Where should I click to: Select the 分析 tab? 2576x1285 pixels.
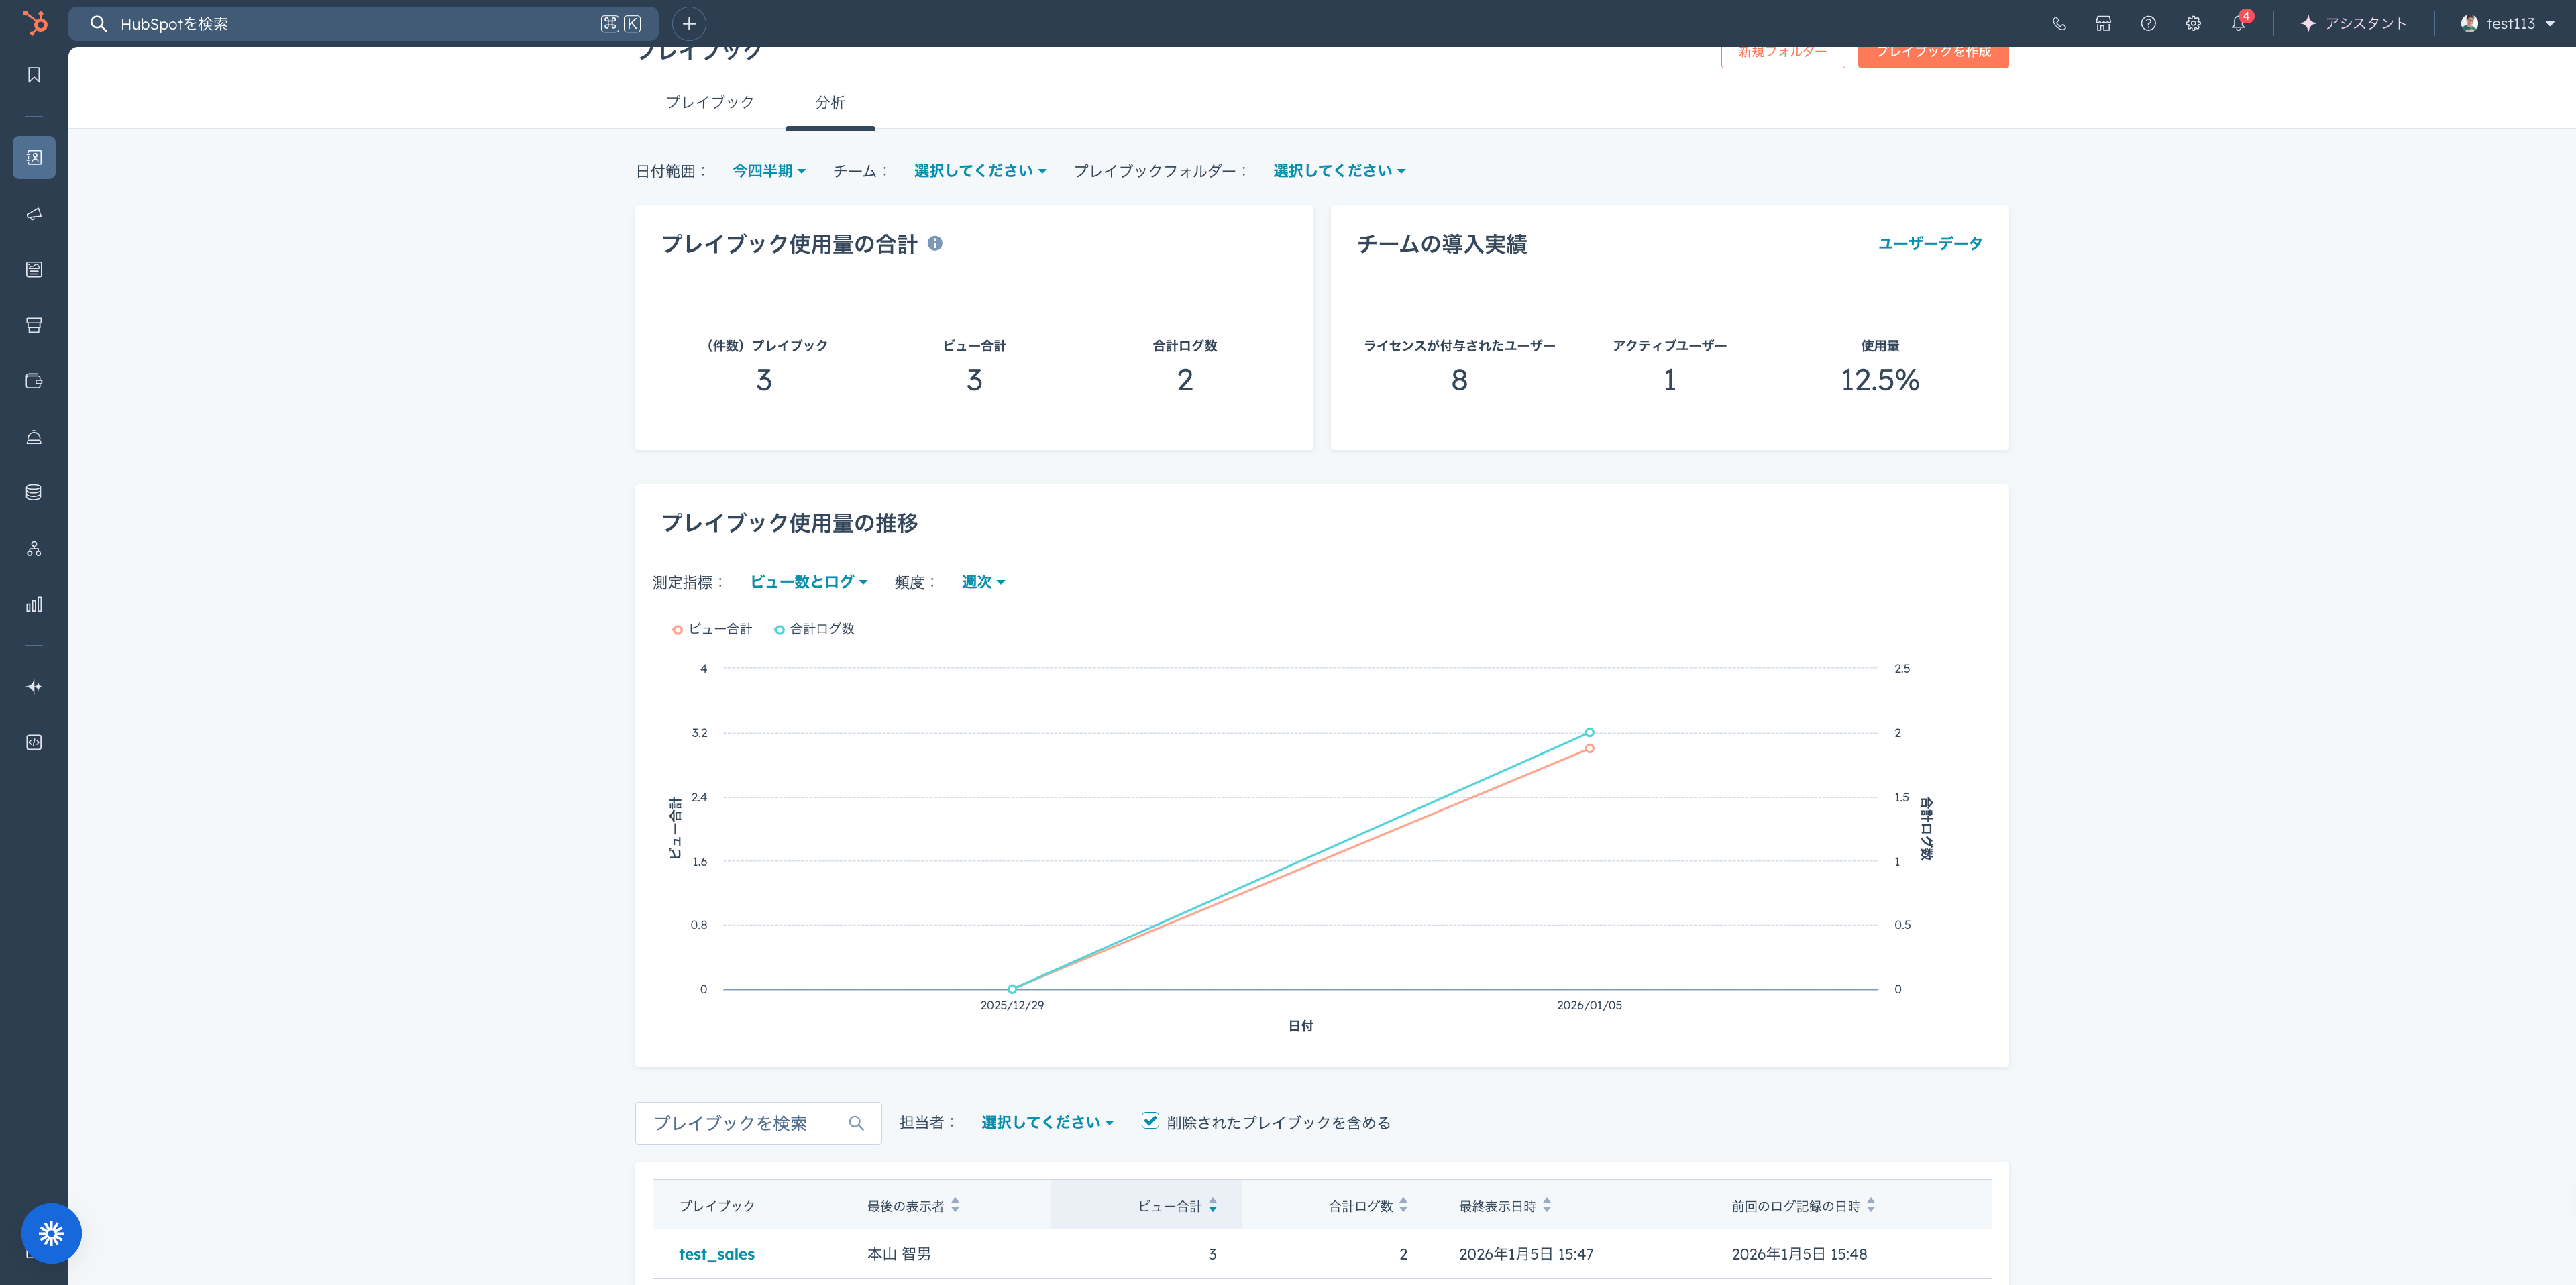coord(829,102)
